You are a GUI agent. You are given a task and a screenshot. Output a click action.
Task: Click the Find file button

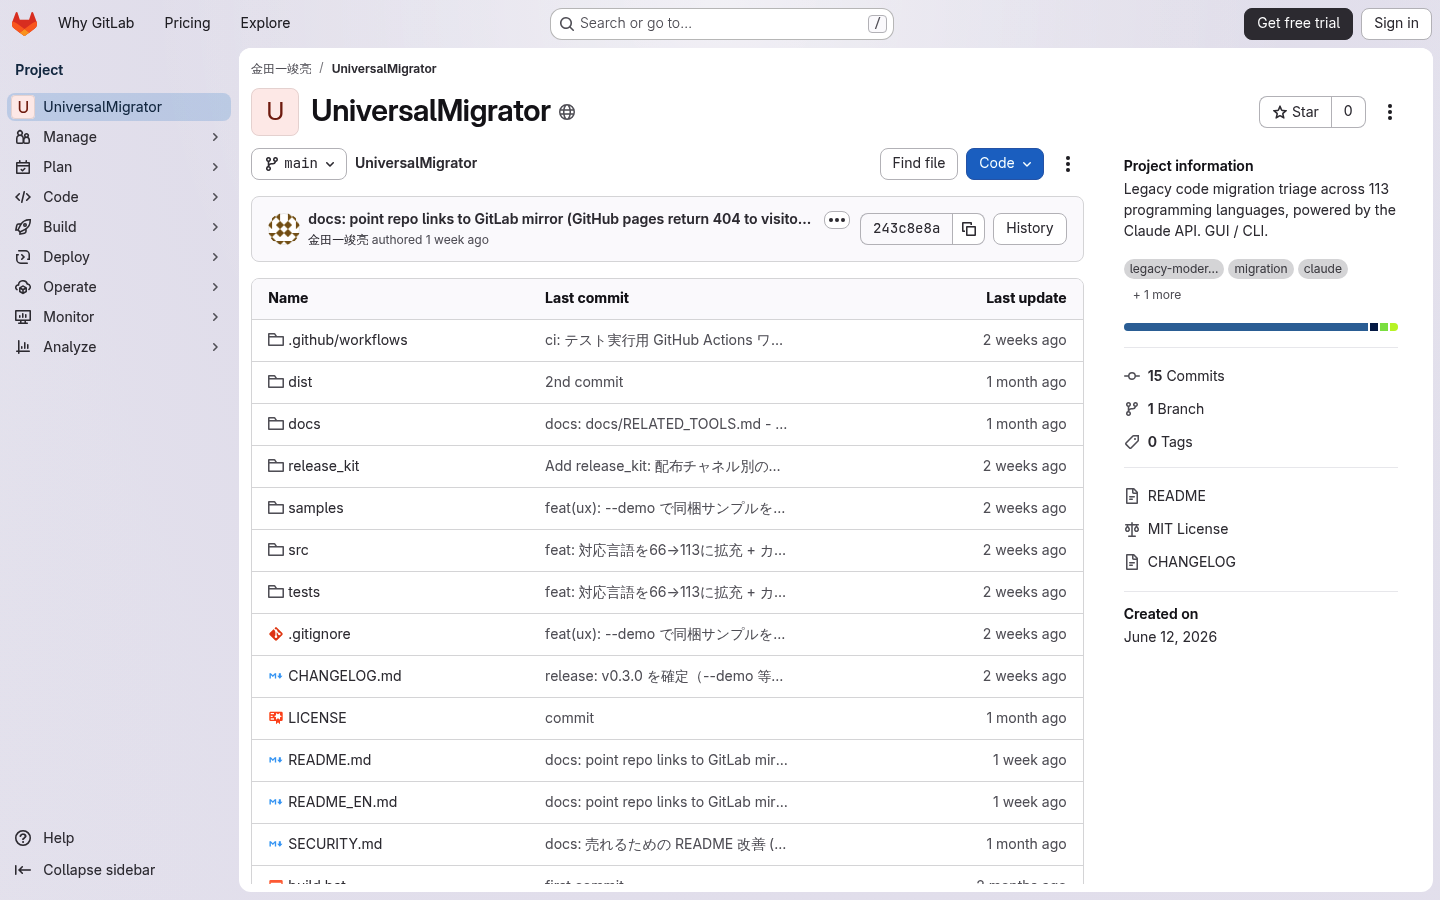pos(919,164)
